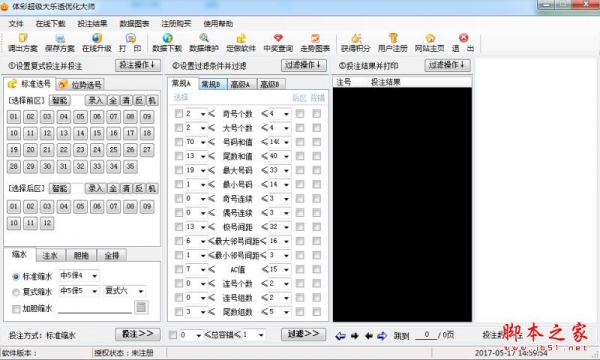Click the 投注结果 column header
Viewport: 600px width, 360px height.
386,82
